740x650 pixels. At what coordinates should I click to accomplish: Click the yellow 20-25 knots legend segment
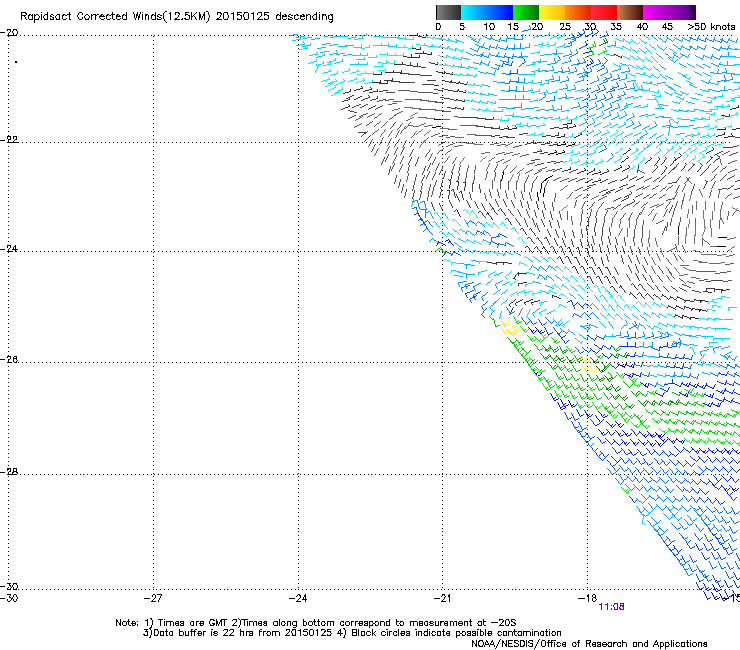coord(552,12)
